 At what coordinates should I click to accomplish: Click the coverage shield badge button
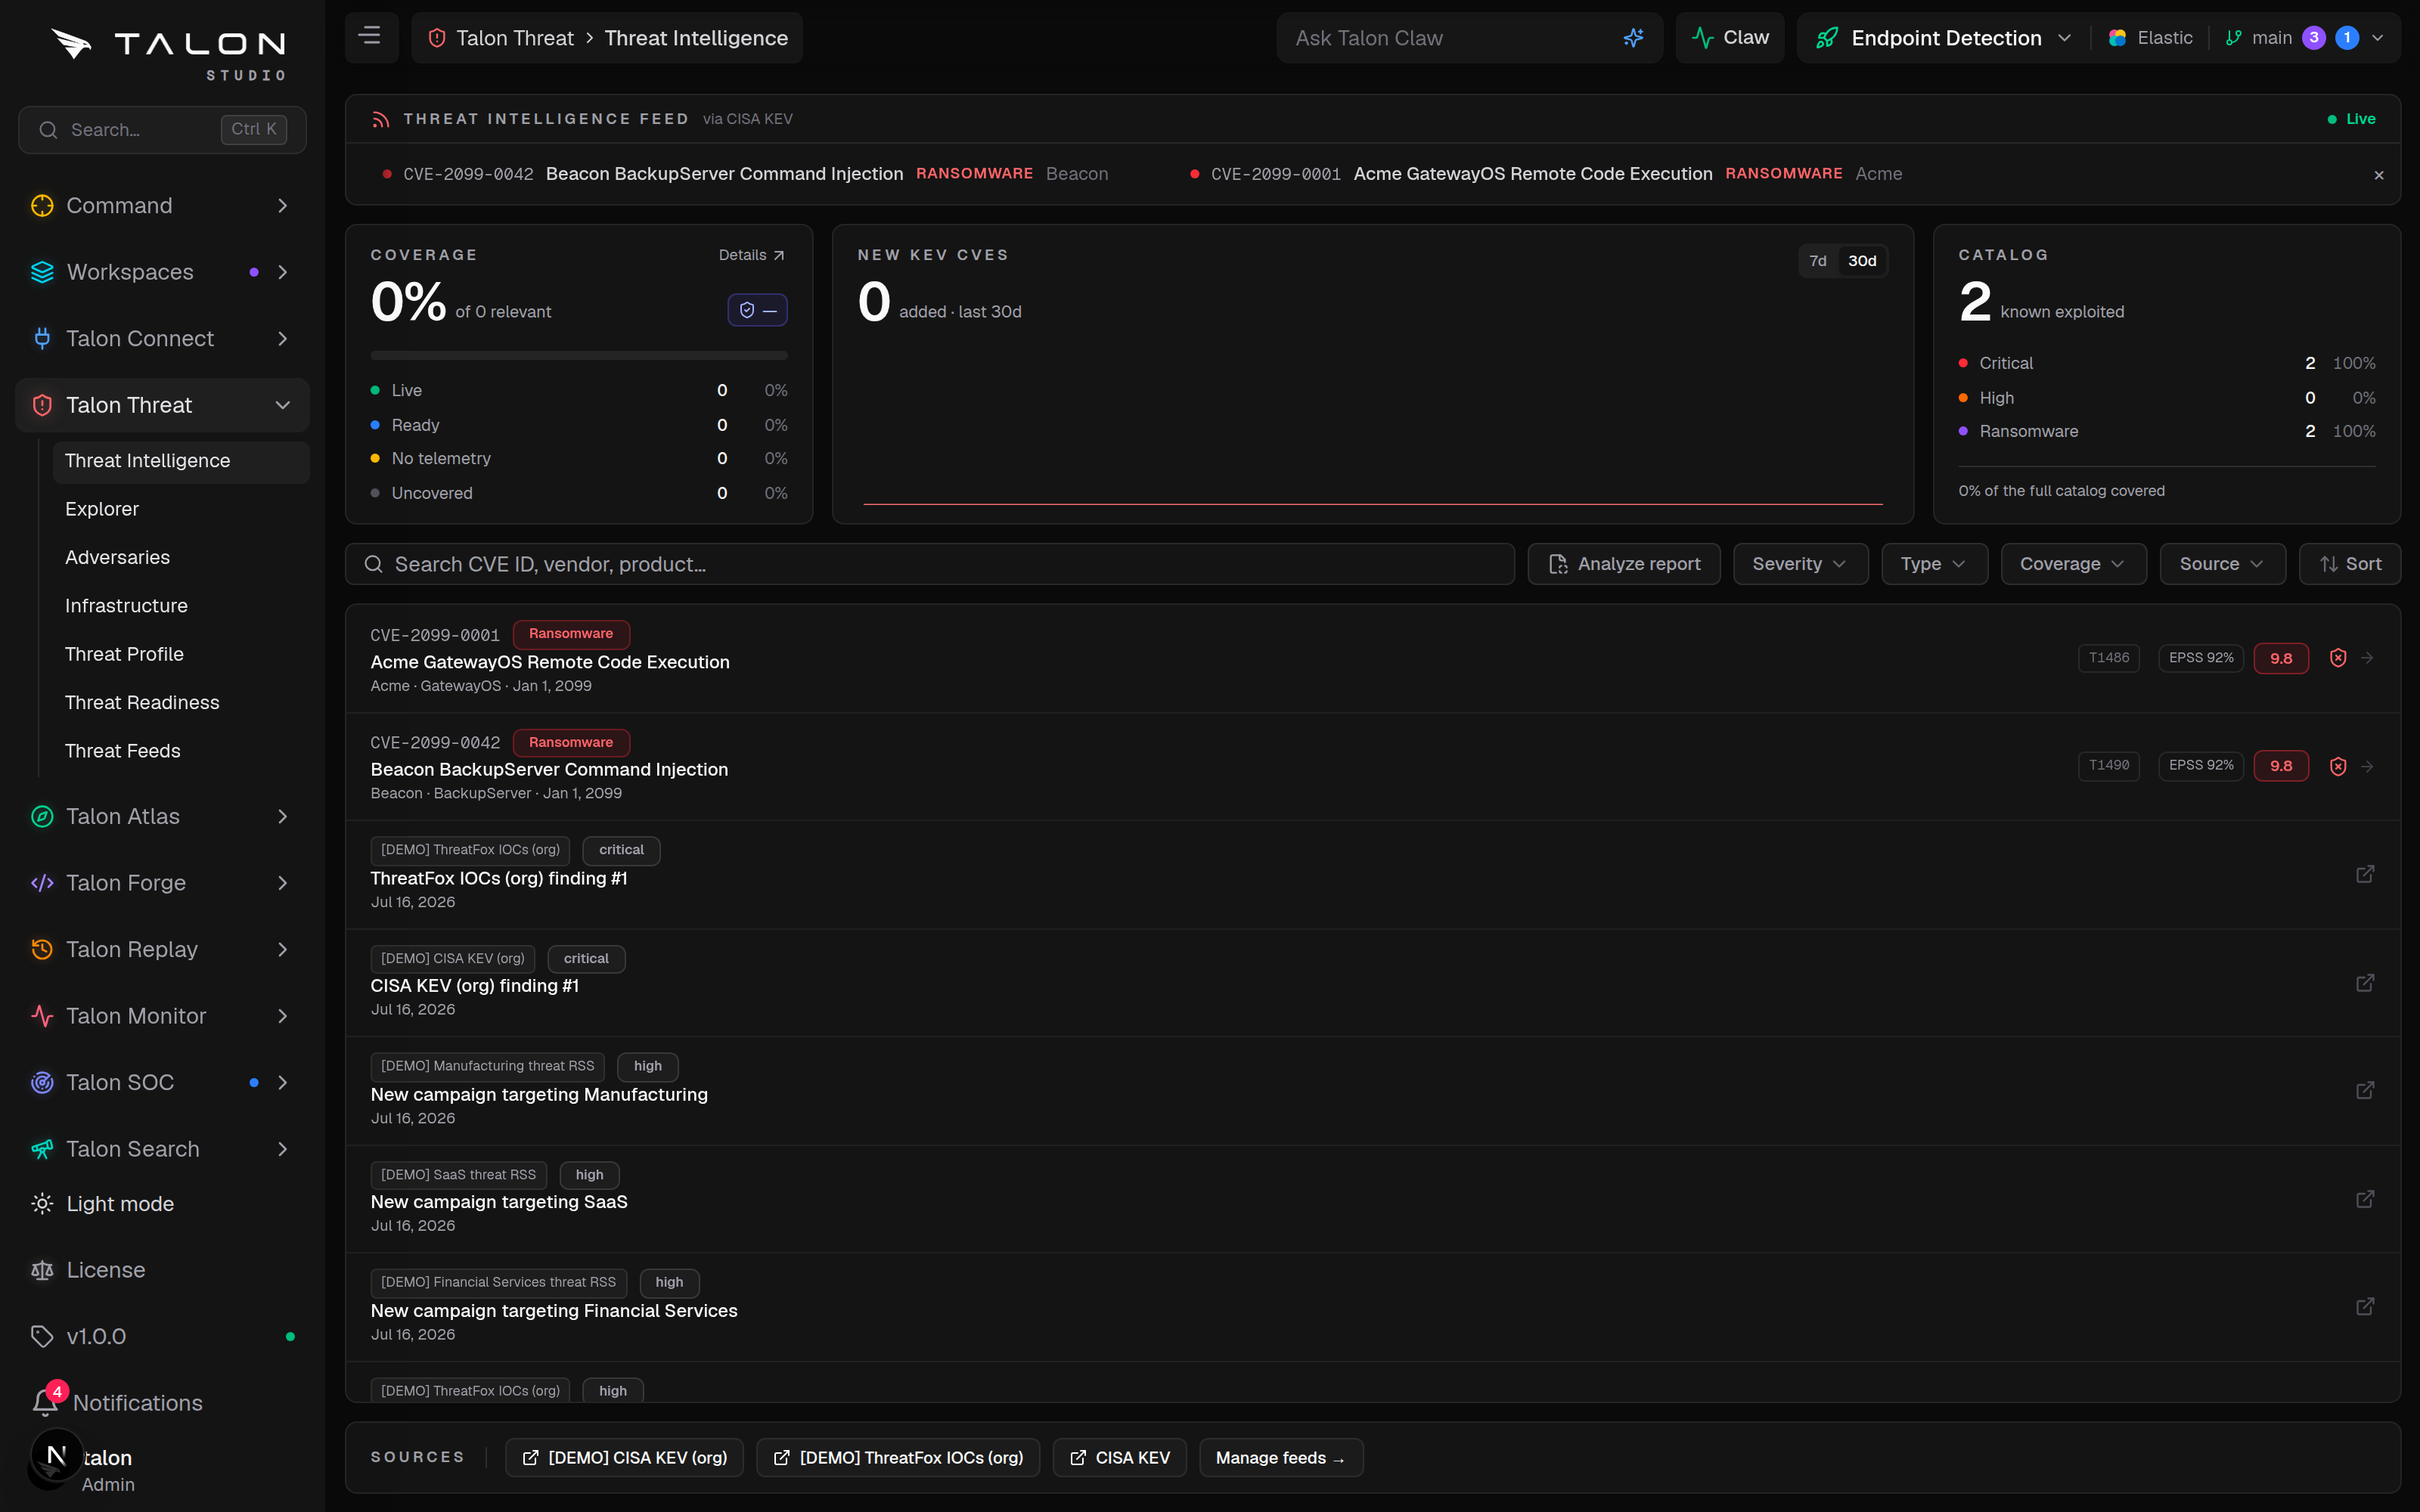tap(757, 310)
